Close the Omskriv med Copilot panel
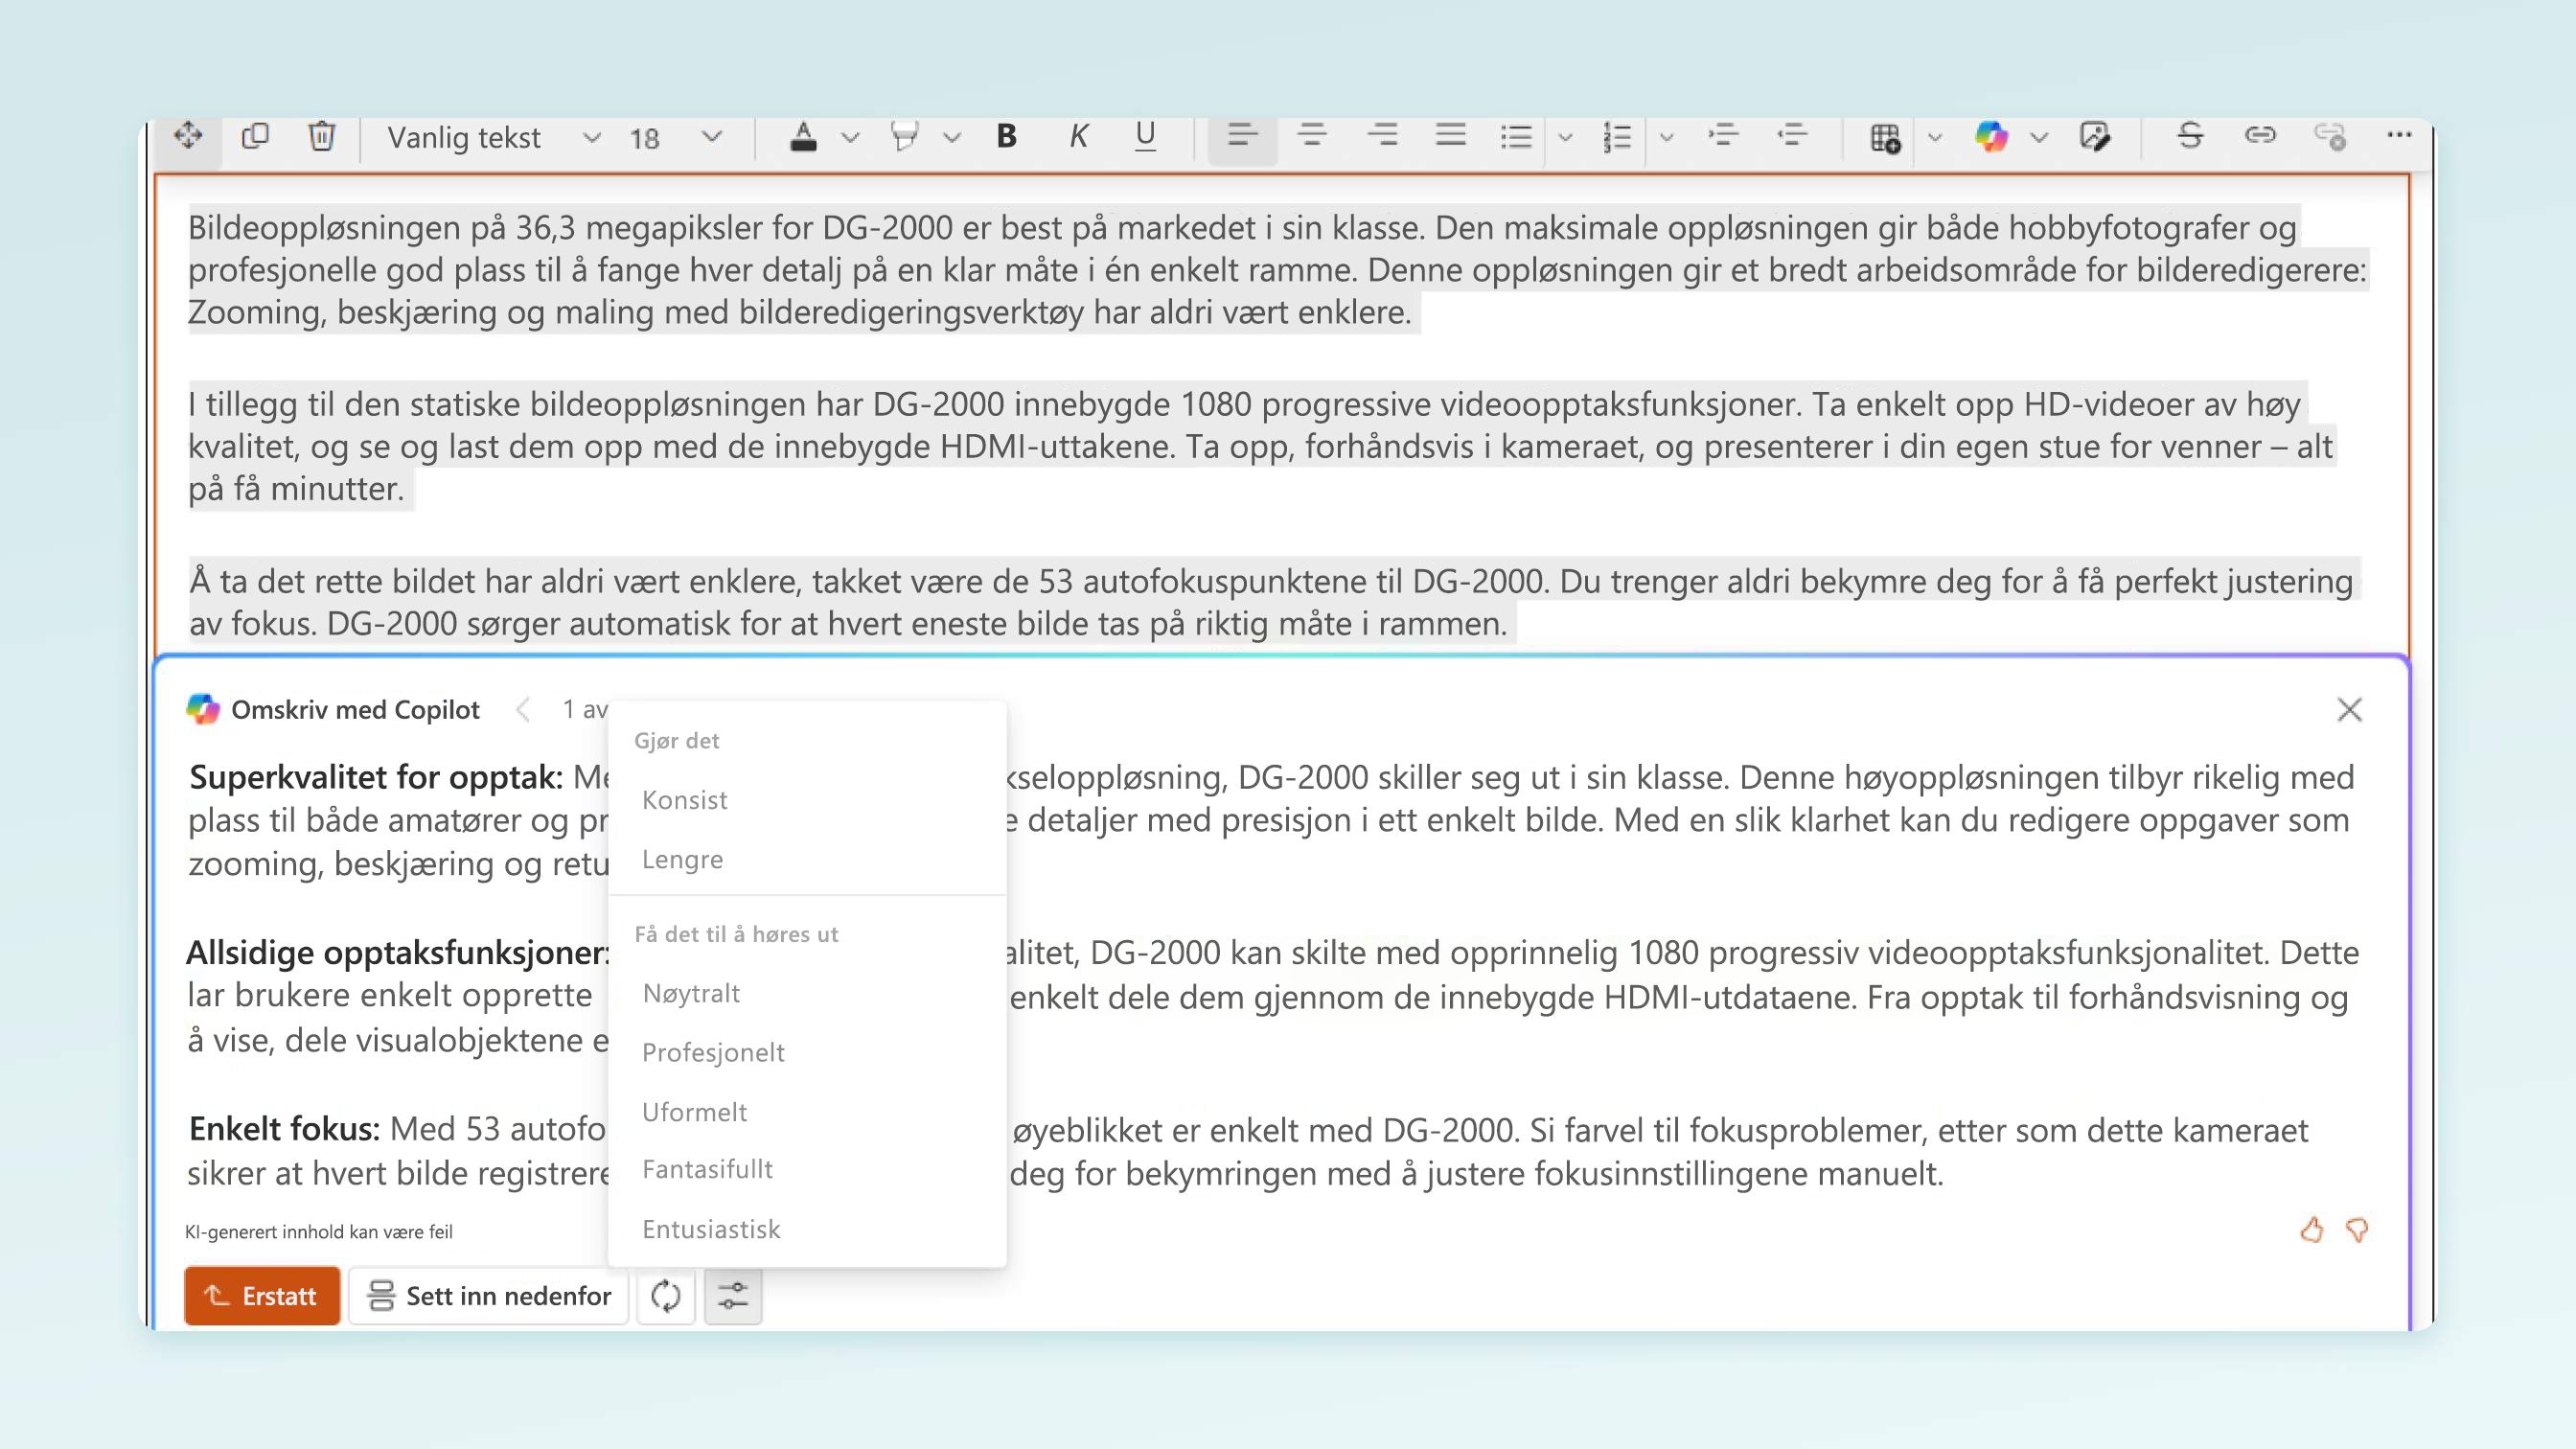This screenshot has height=1449, width=2576. coord(2350,709)
